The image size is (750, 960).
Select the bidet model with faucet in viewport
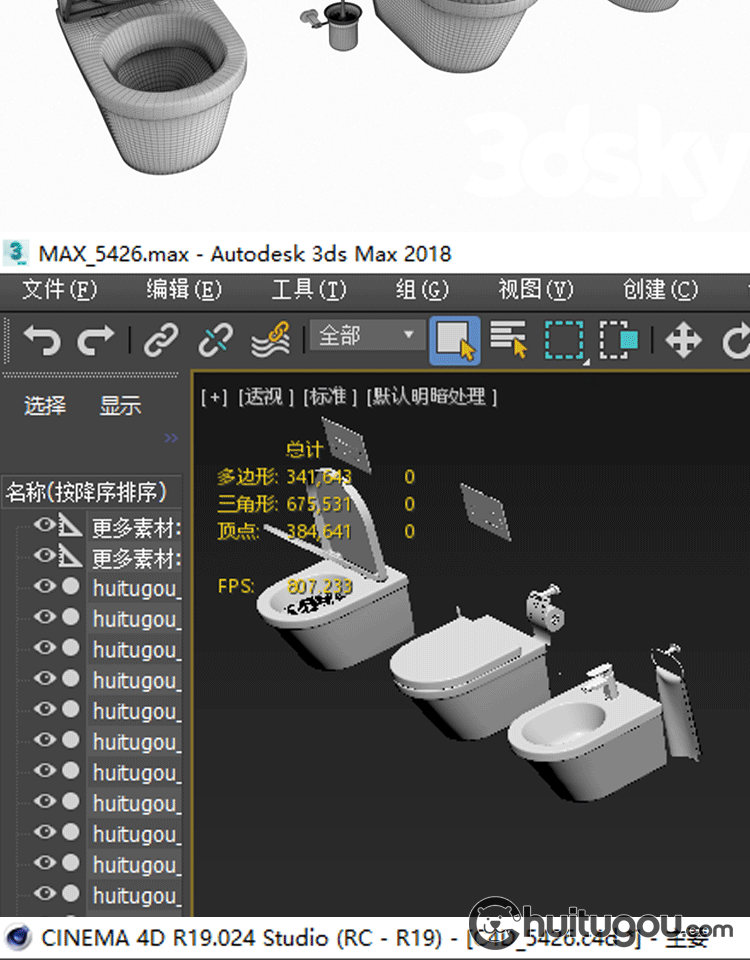(x=585, y=735)
